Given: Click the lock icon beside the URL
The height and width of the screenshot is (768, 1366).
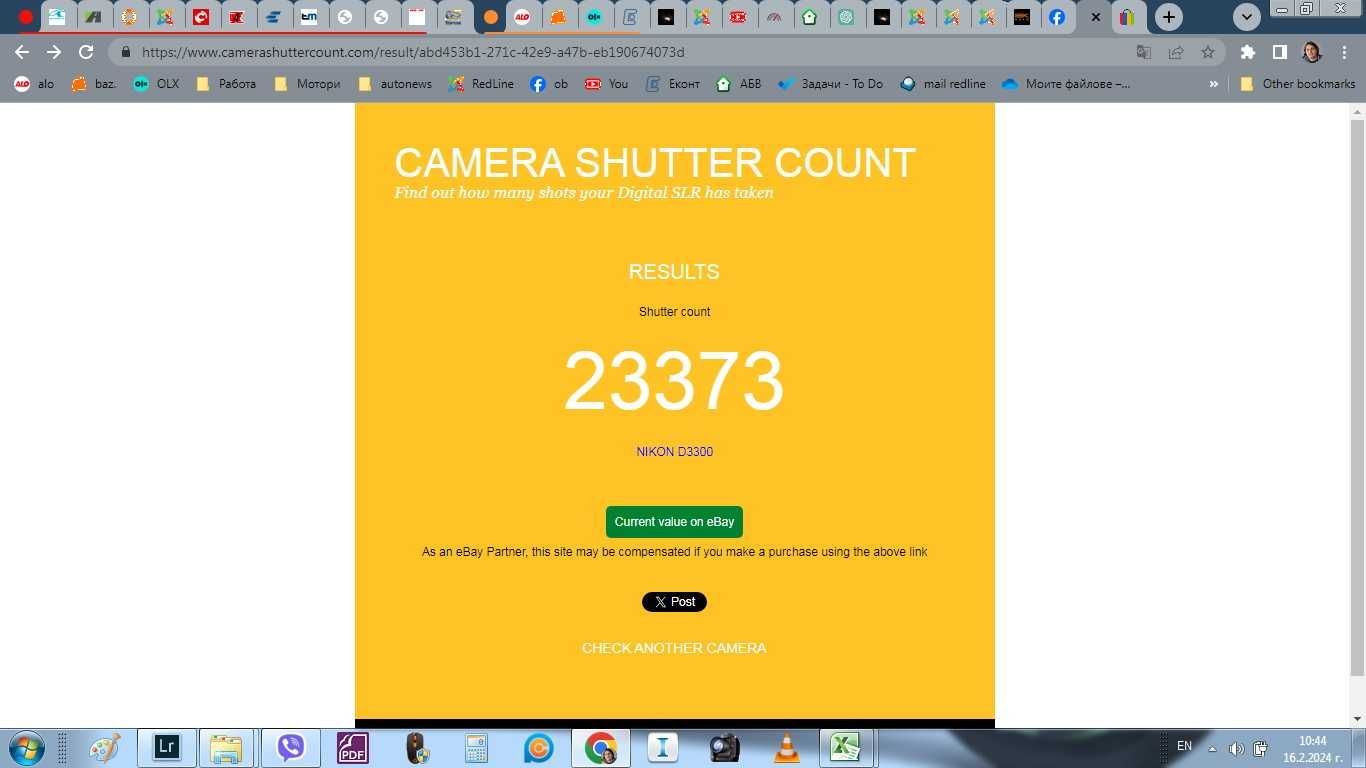Looking at the screenshot, I should pyautogui.click(x=125, y=52).
